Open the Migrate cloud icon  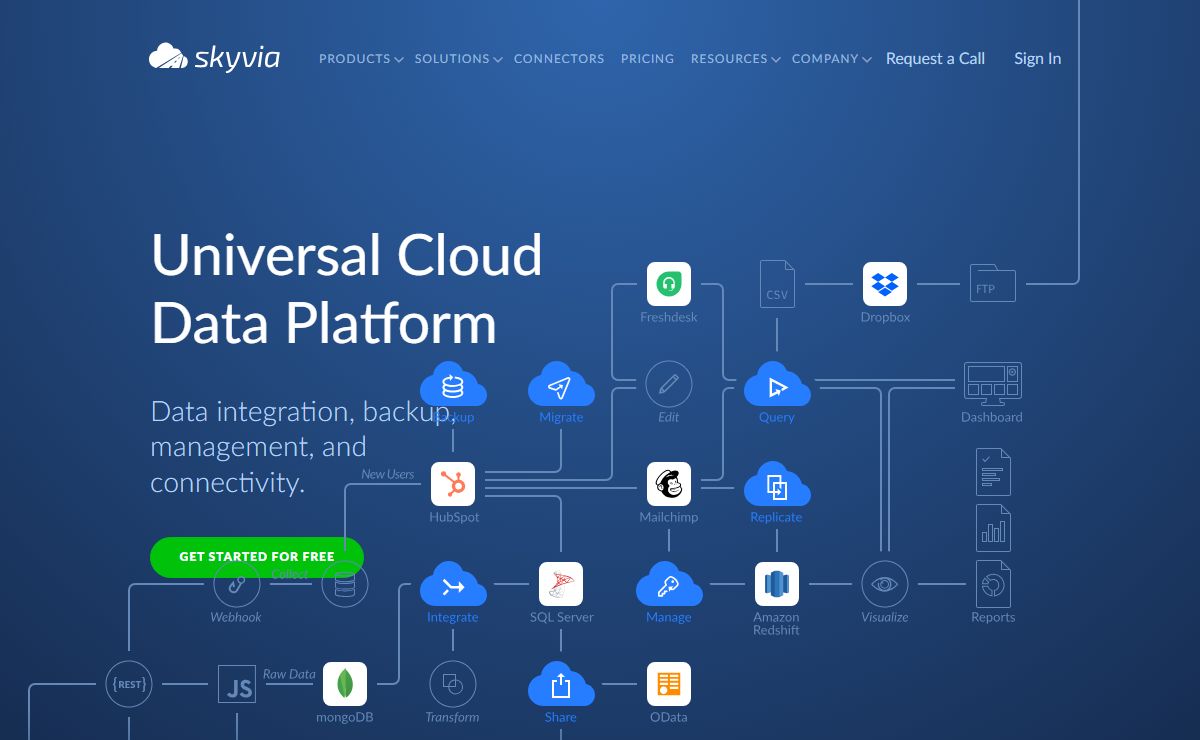tap(561, 386)
